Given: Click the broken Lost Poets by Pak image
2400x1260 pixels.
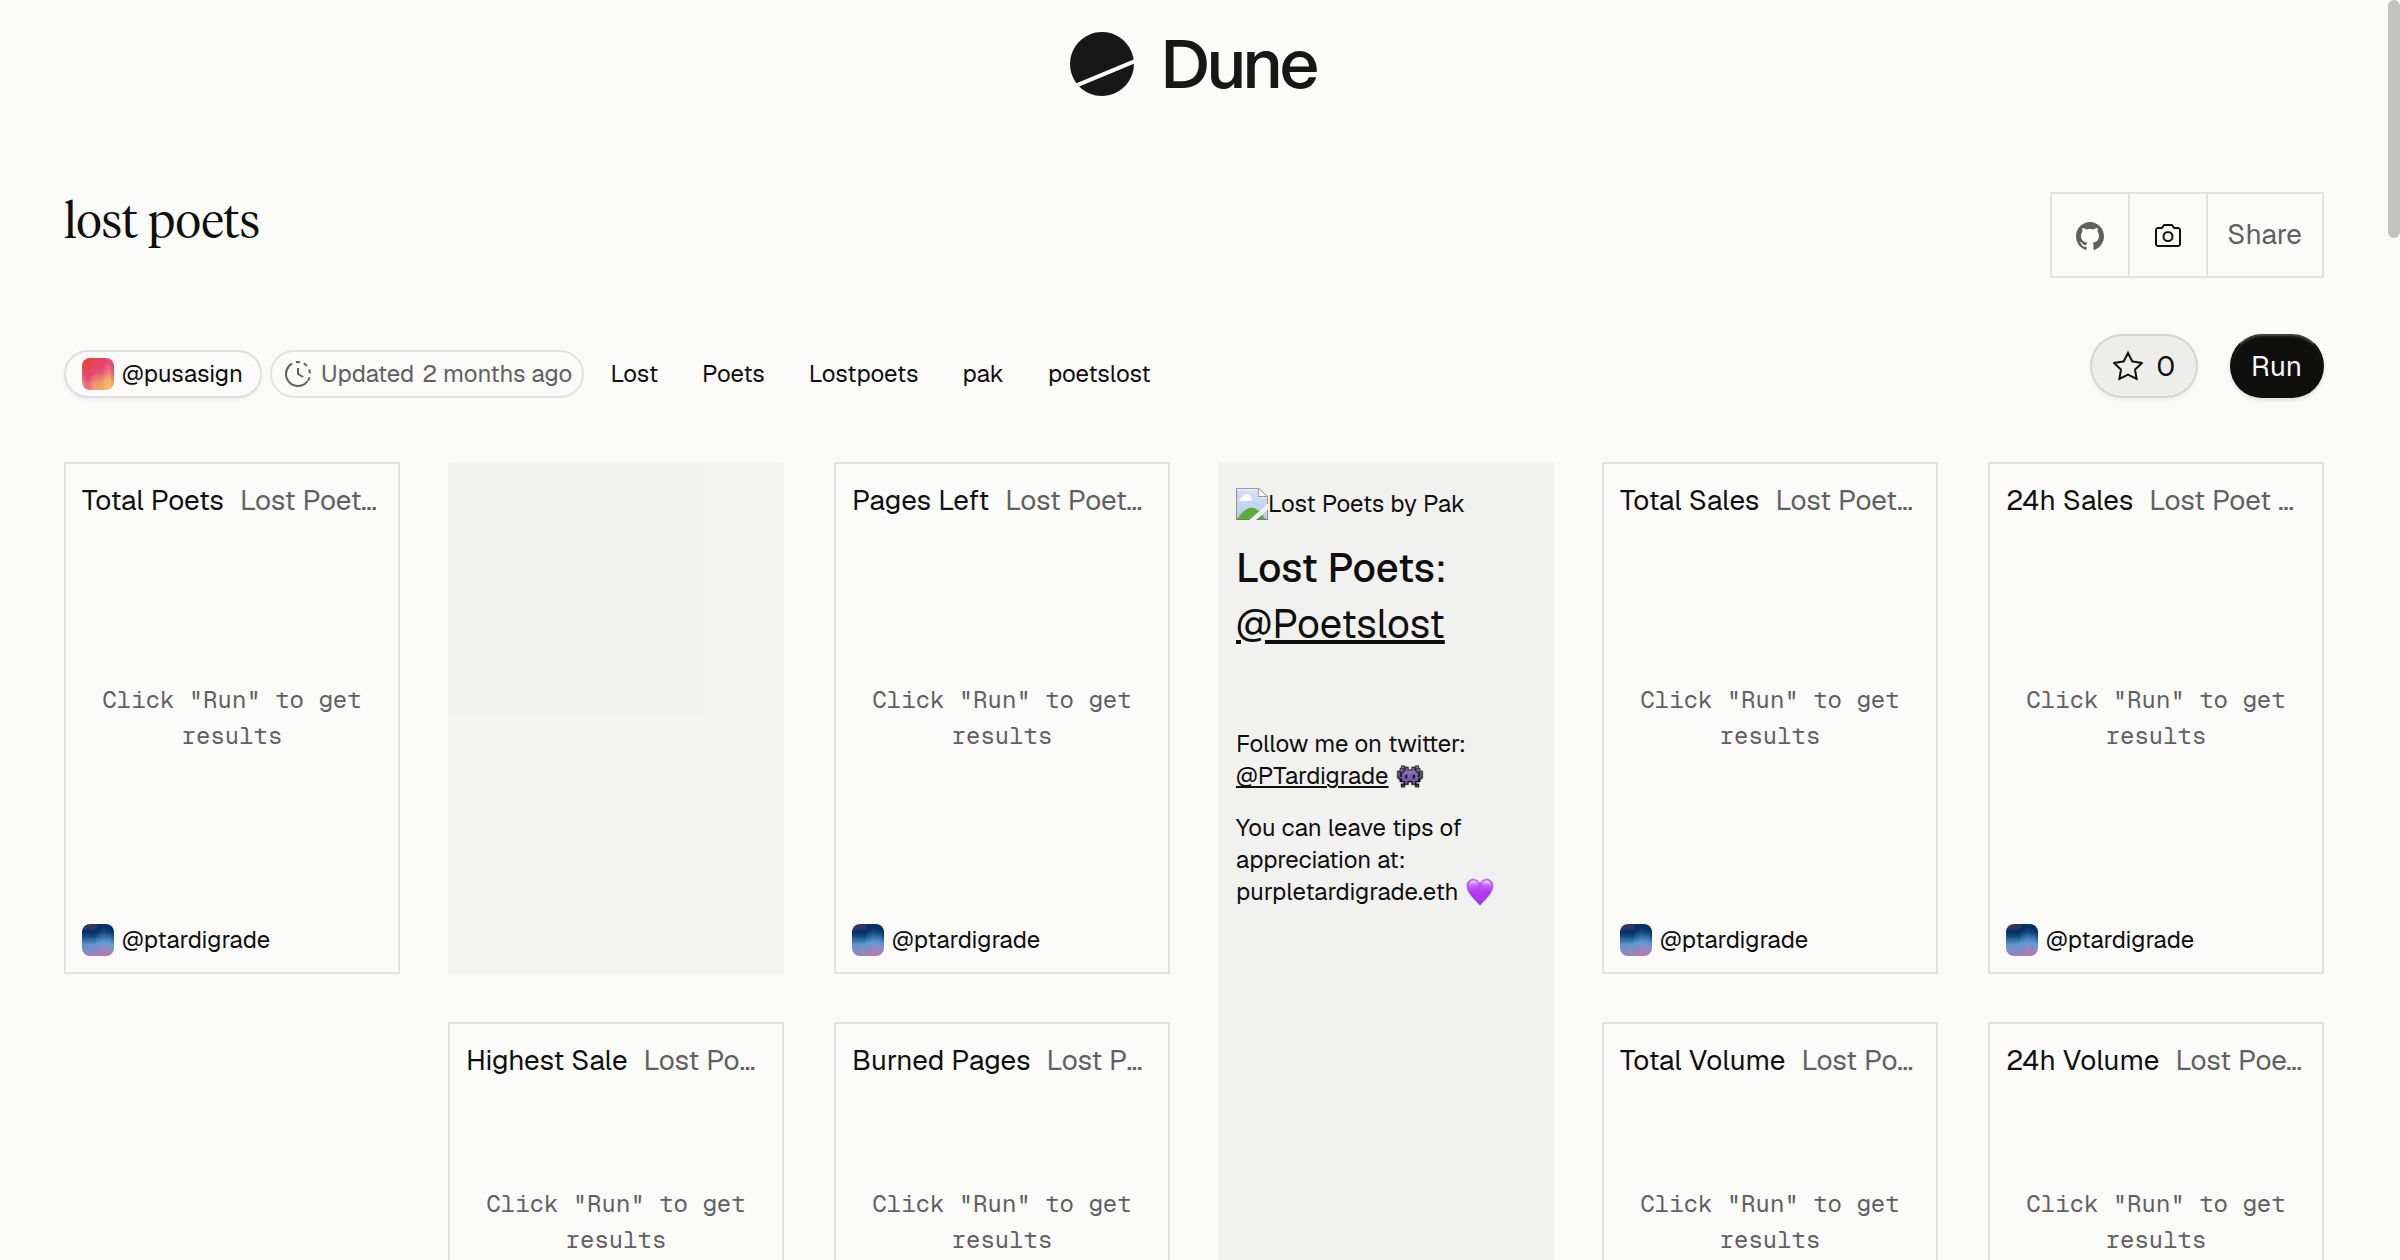Looking at the screenshot, I should tap(1251, 504).
